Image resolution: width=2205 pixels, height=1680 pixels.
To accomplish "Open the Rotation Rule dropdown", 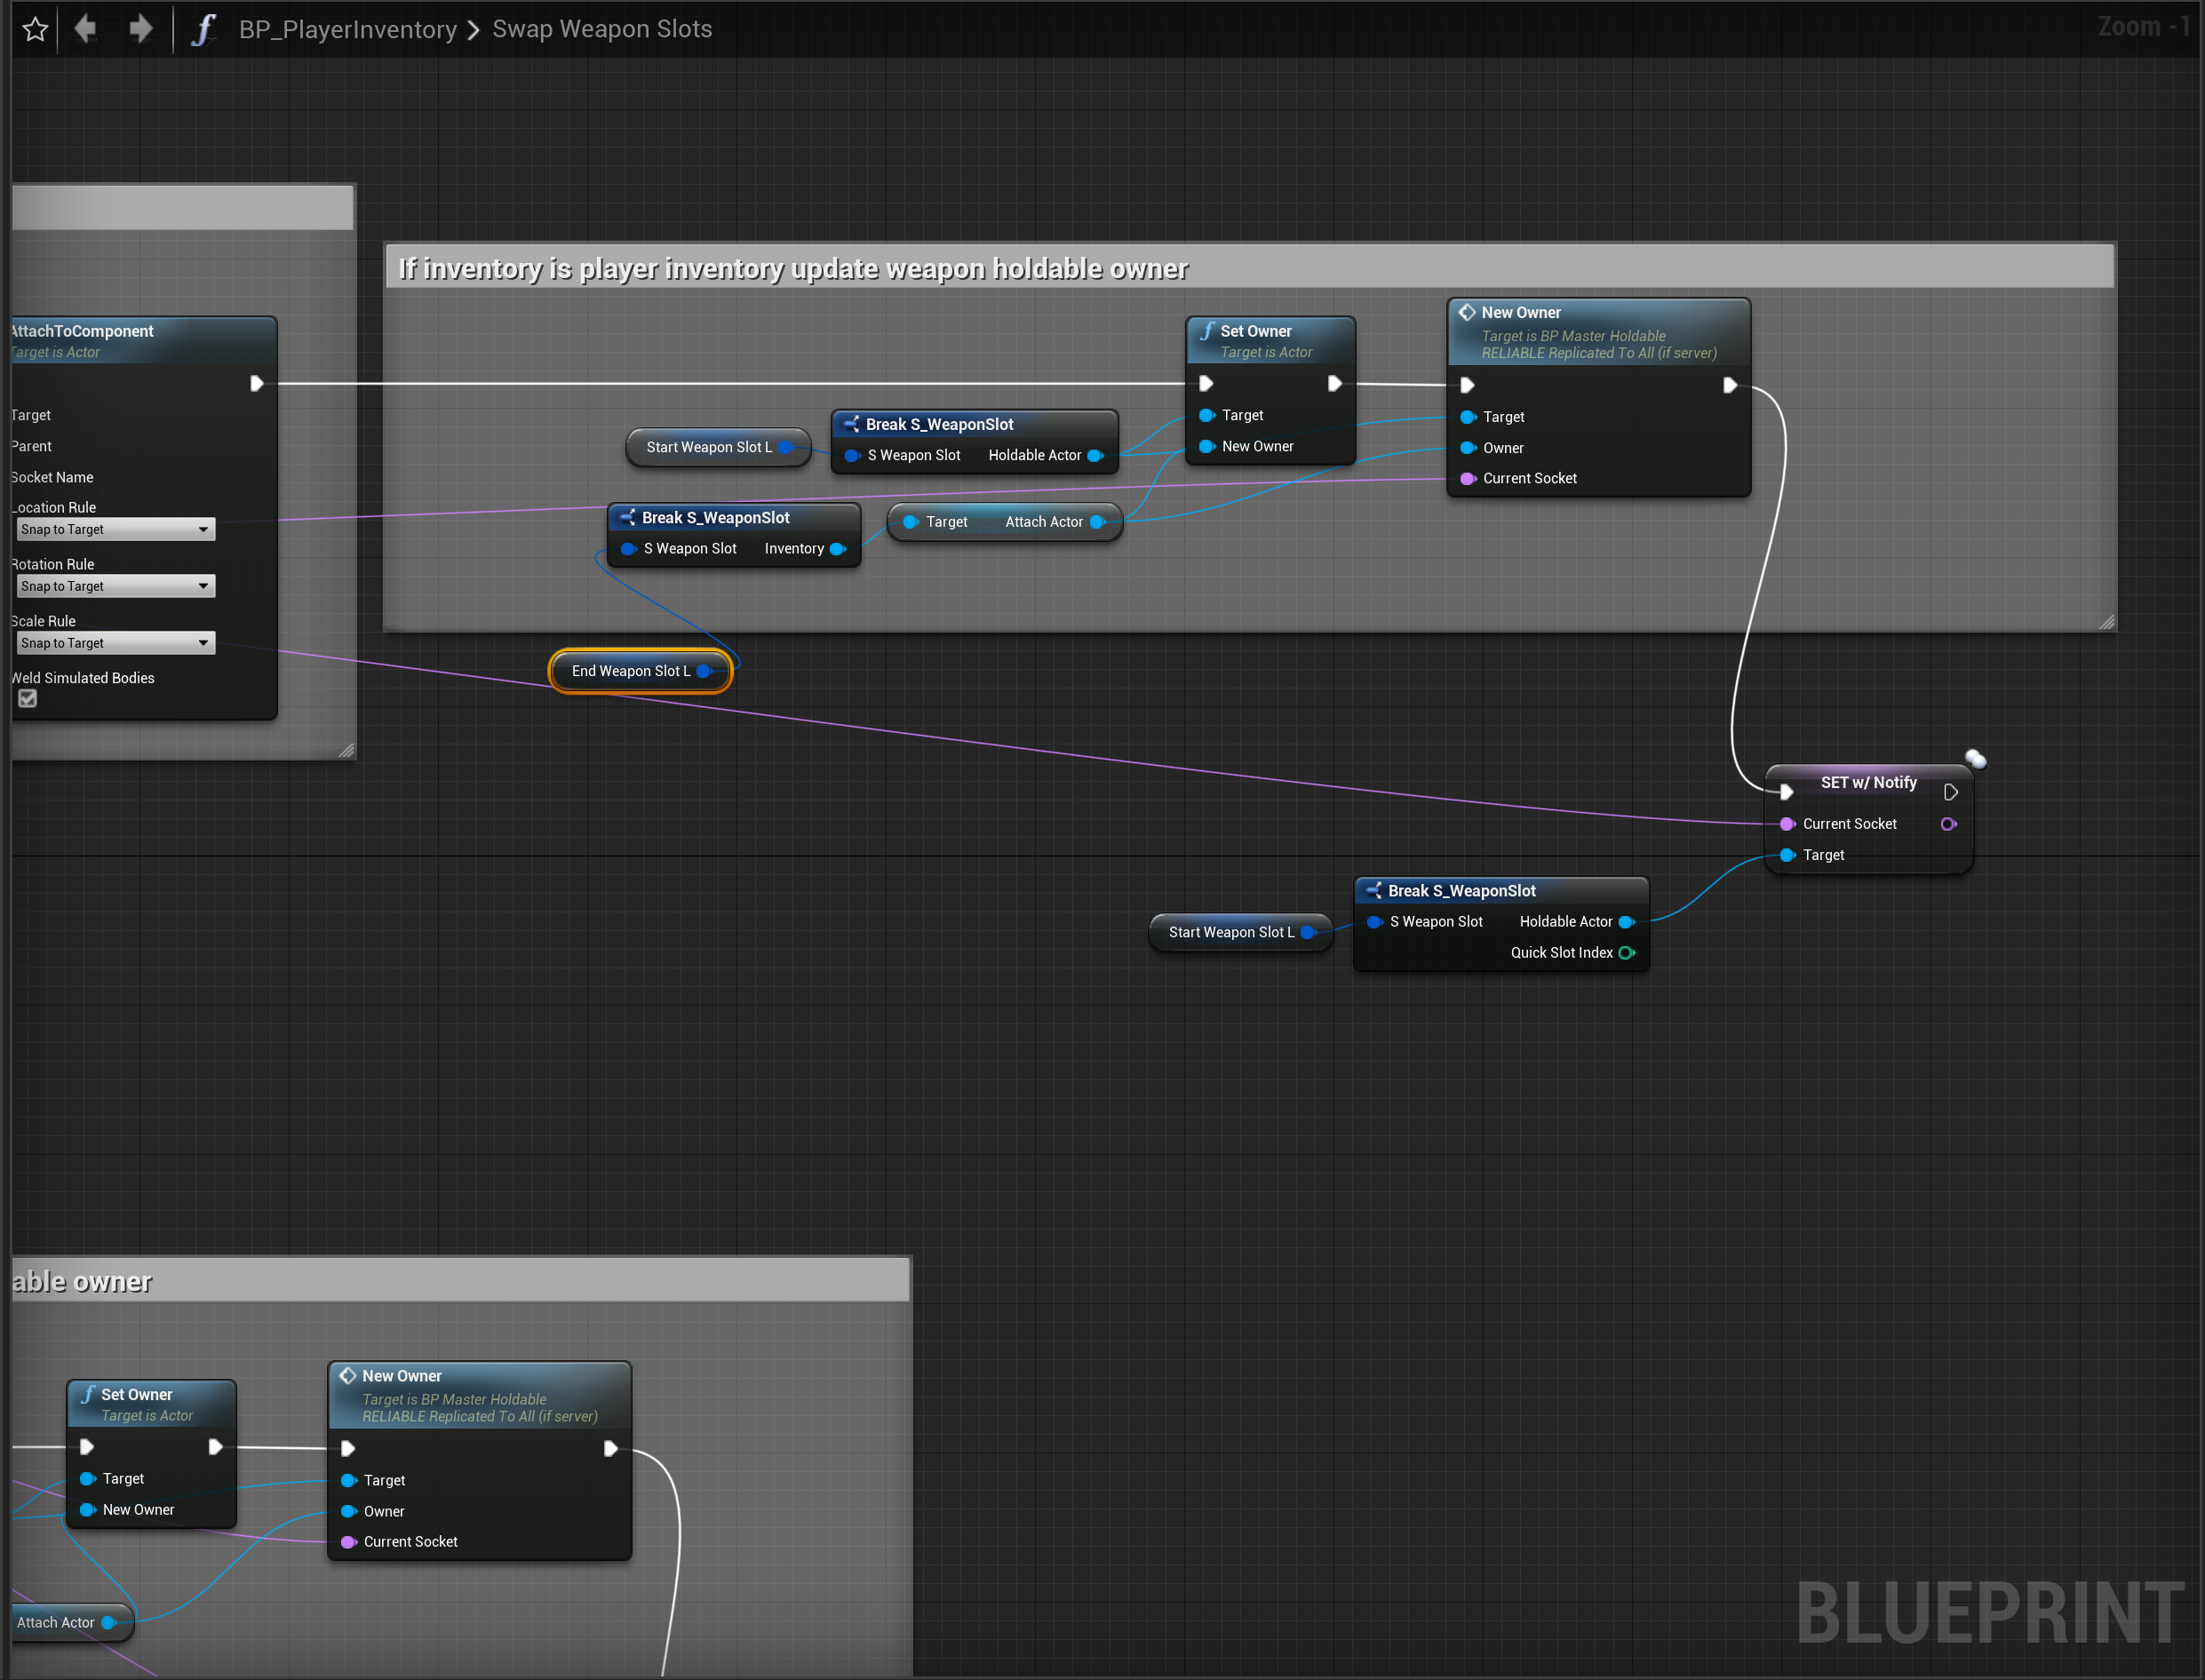I will click(x=116, y=586).
